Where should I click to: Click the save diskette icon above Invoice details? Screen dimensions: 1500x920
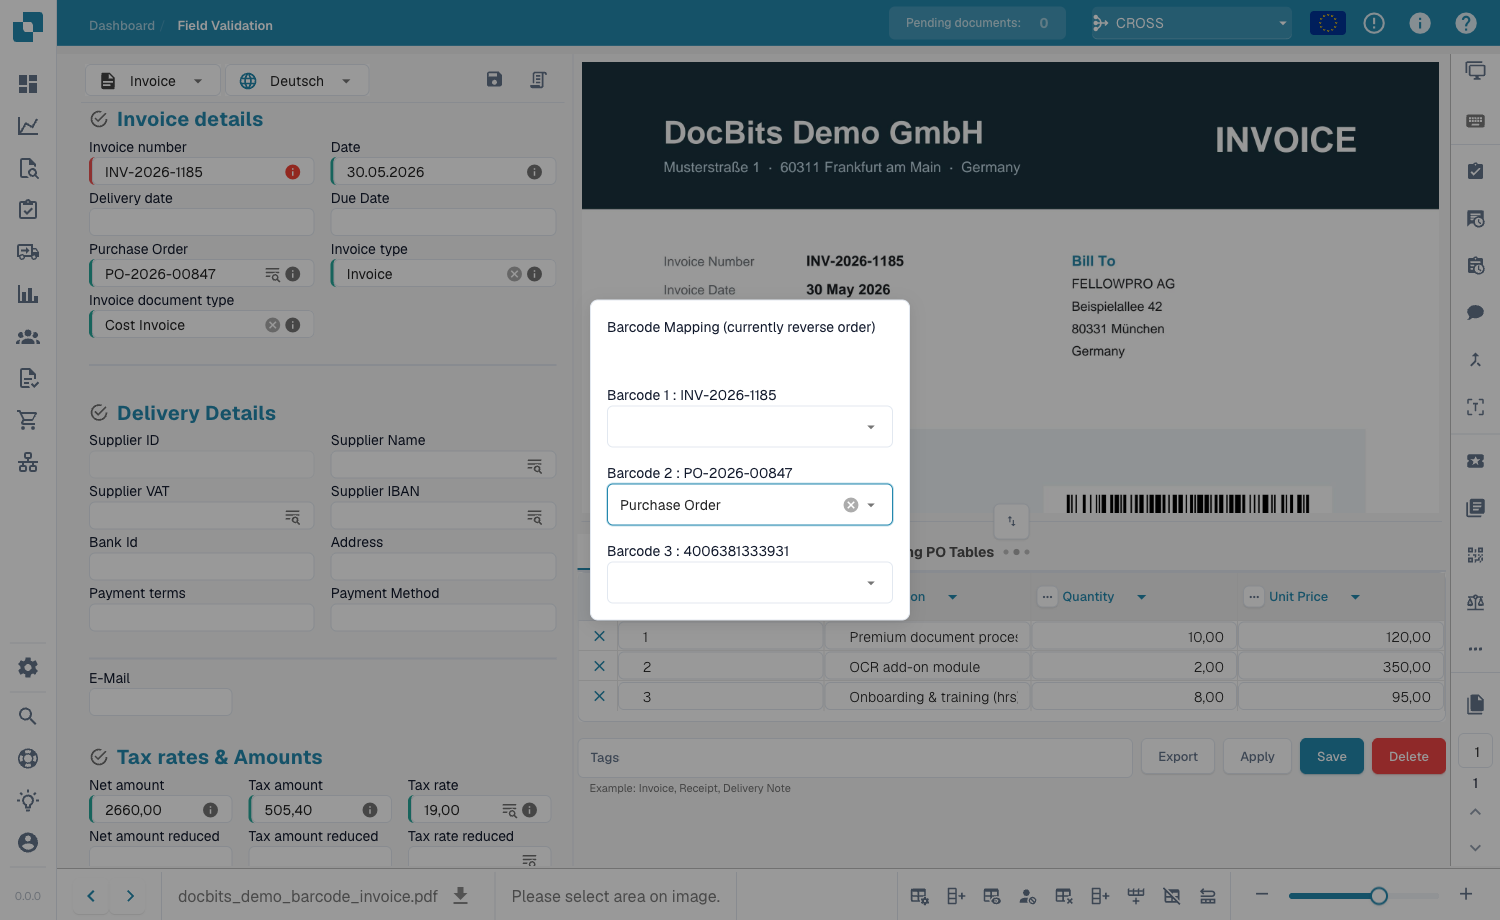494,79
